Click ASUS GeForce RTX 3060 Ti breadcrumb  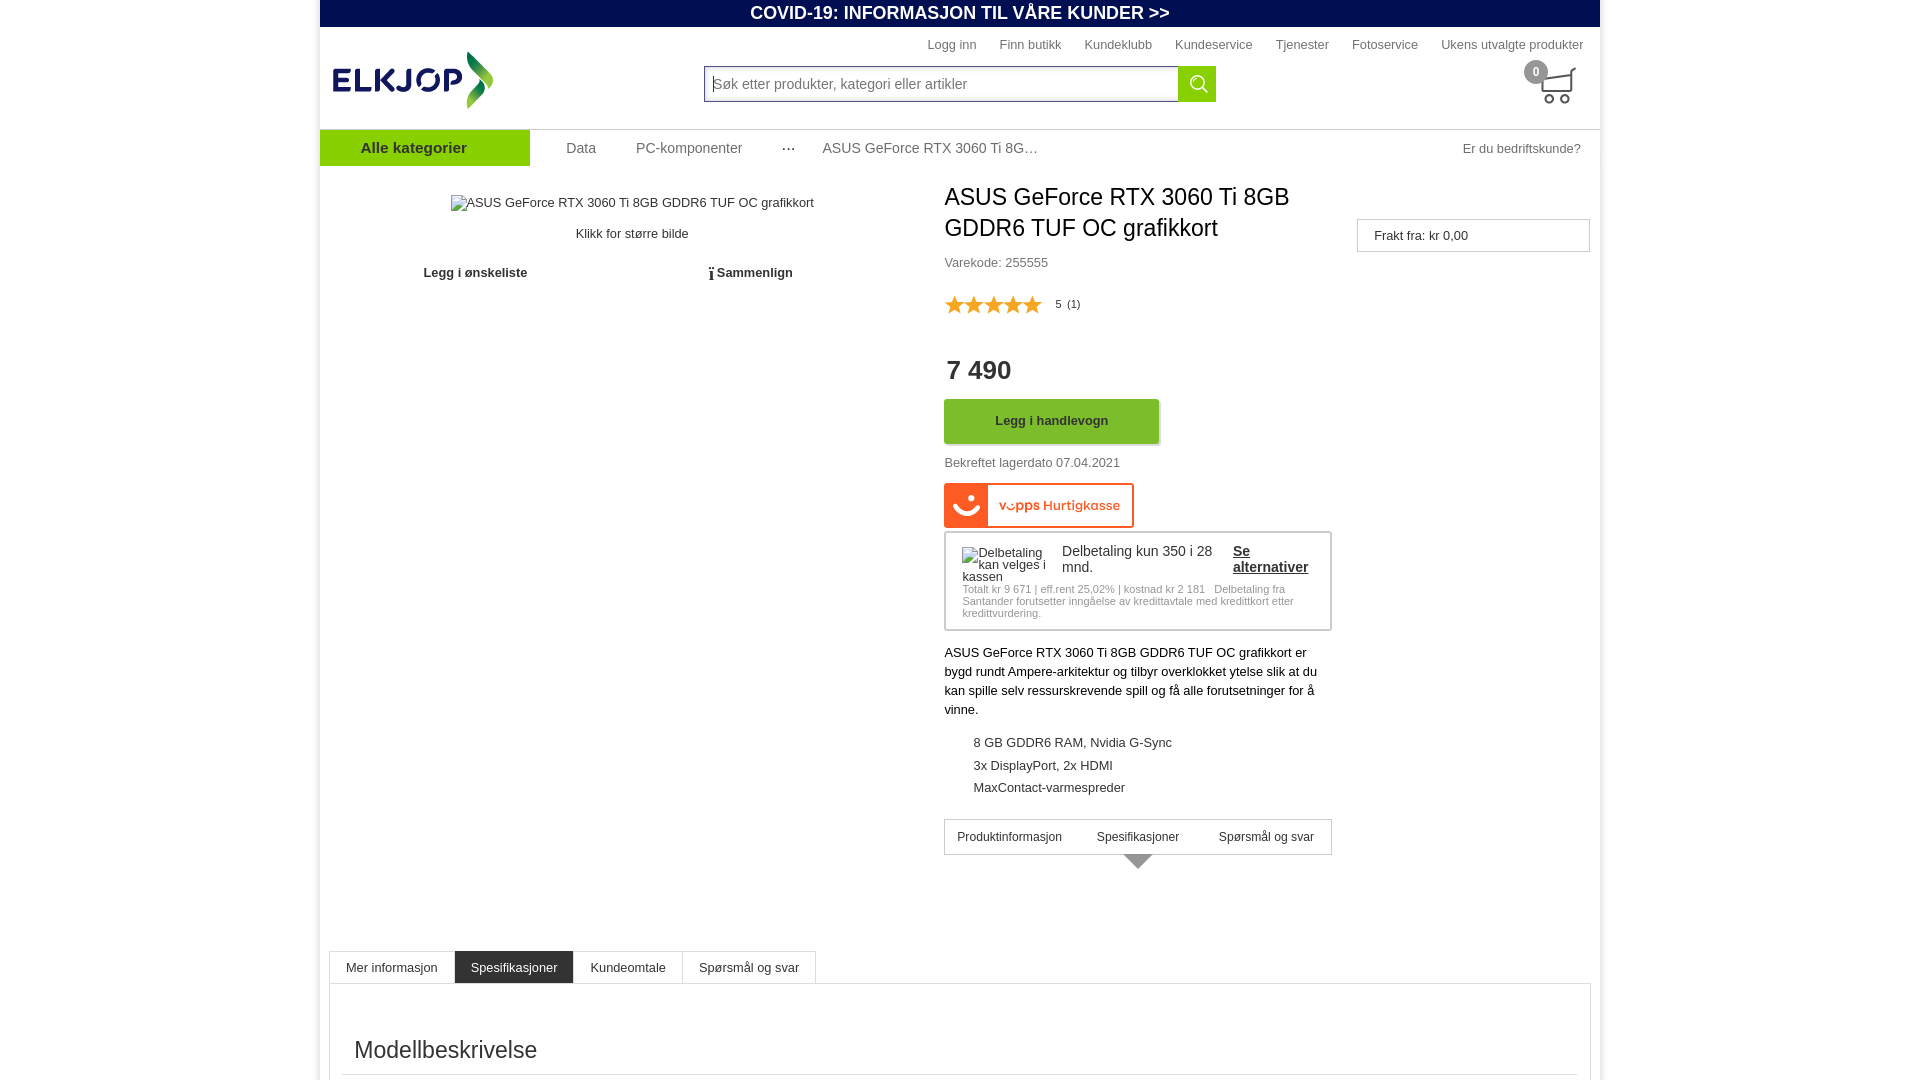point(930,148)
